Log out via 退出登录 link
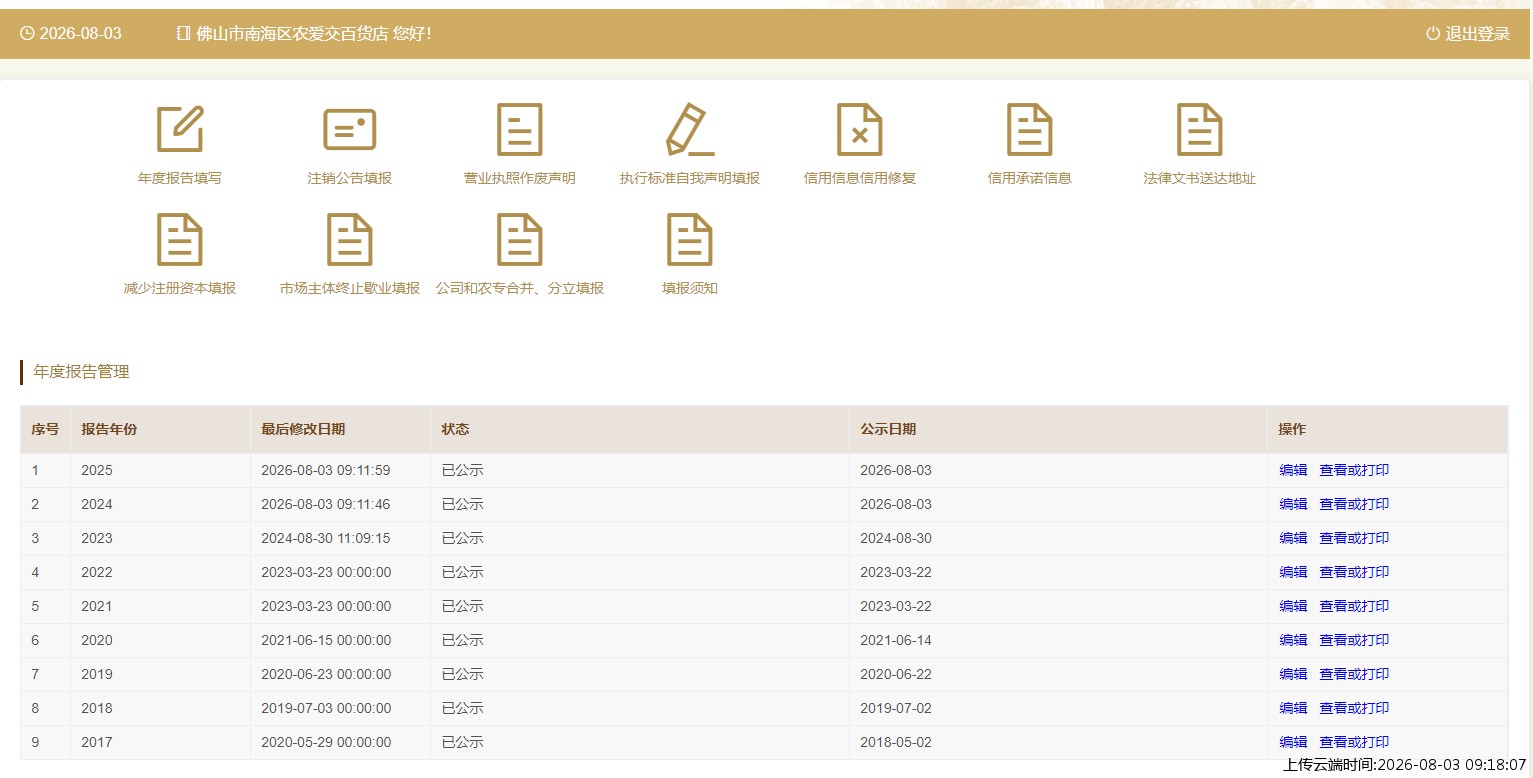The image size is (1533, 778). click(x=1477, y=33)
